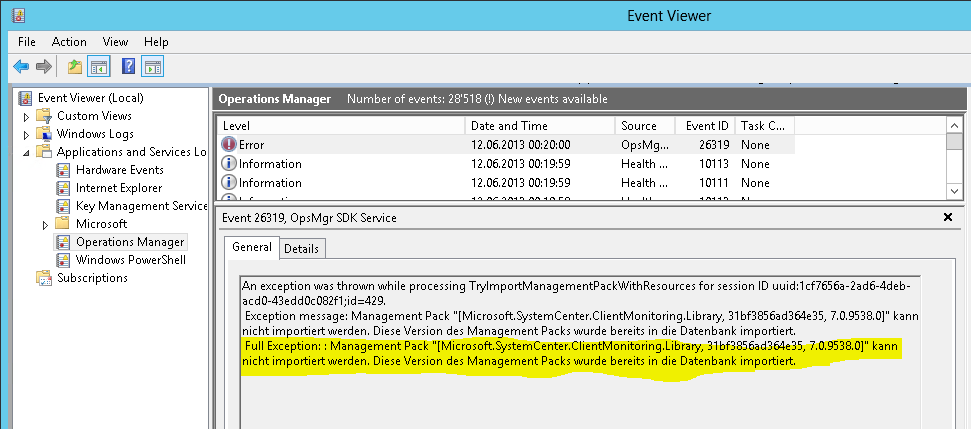971x429 pixels.
Task: Click the Event Viewer (Local) root icon
Action: tap(25, 98)
